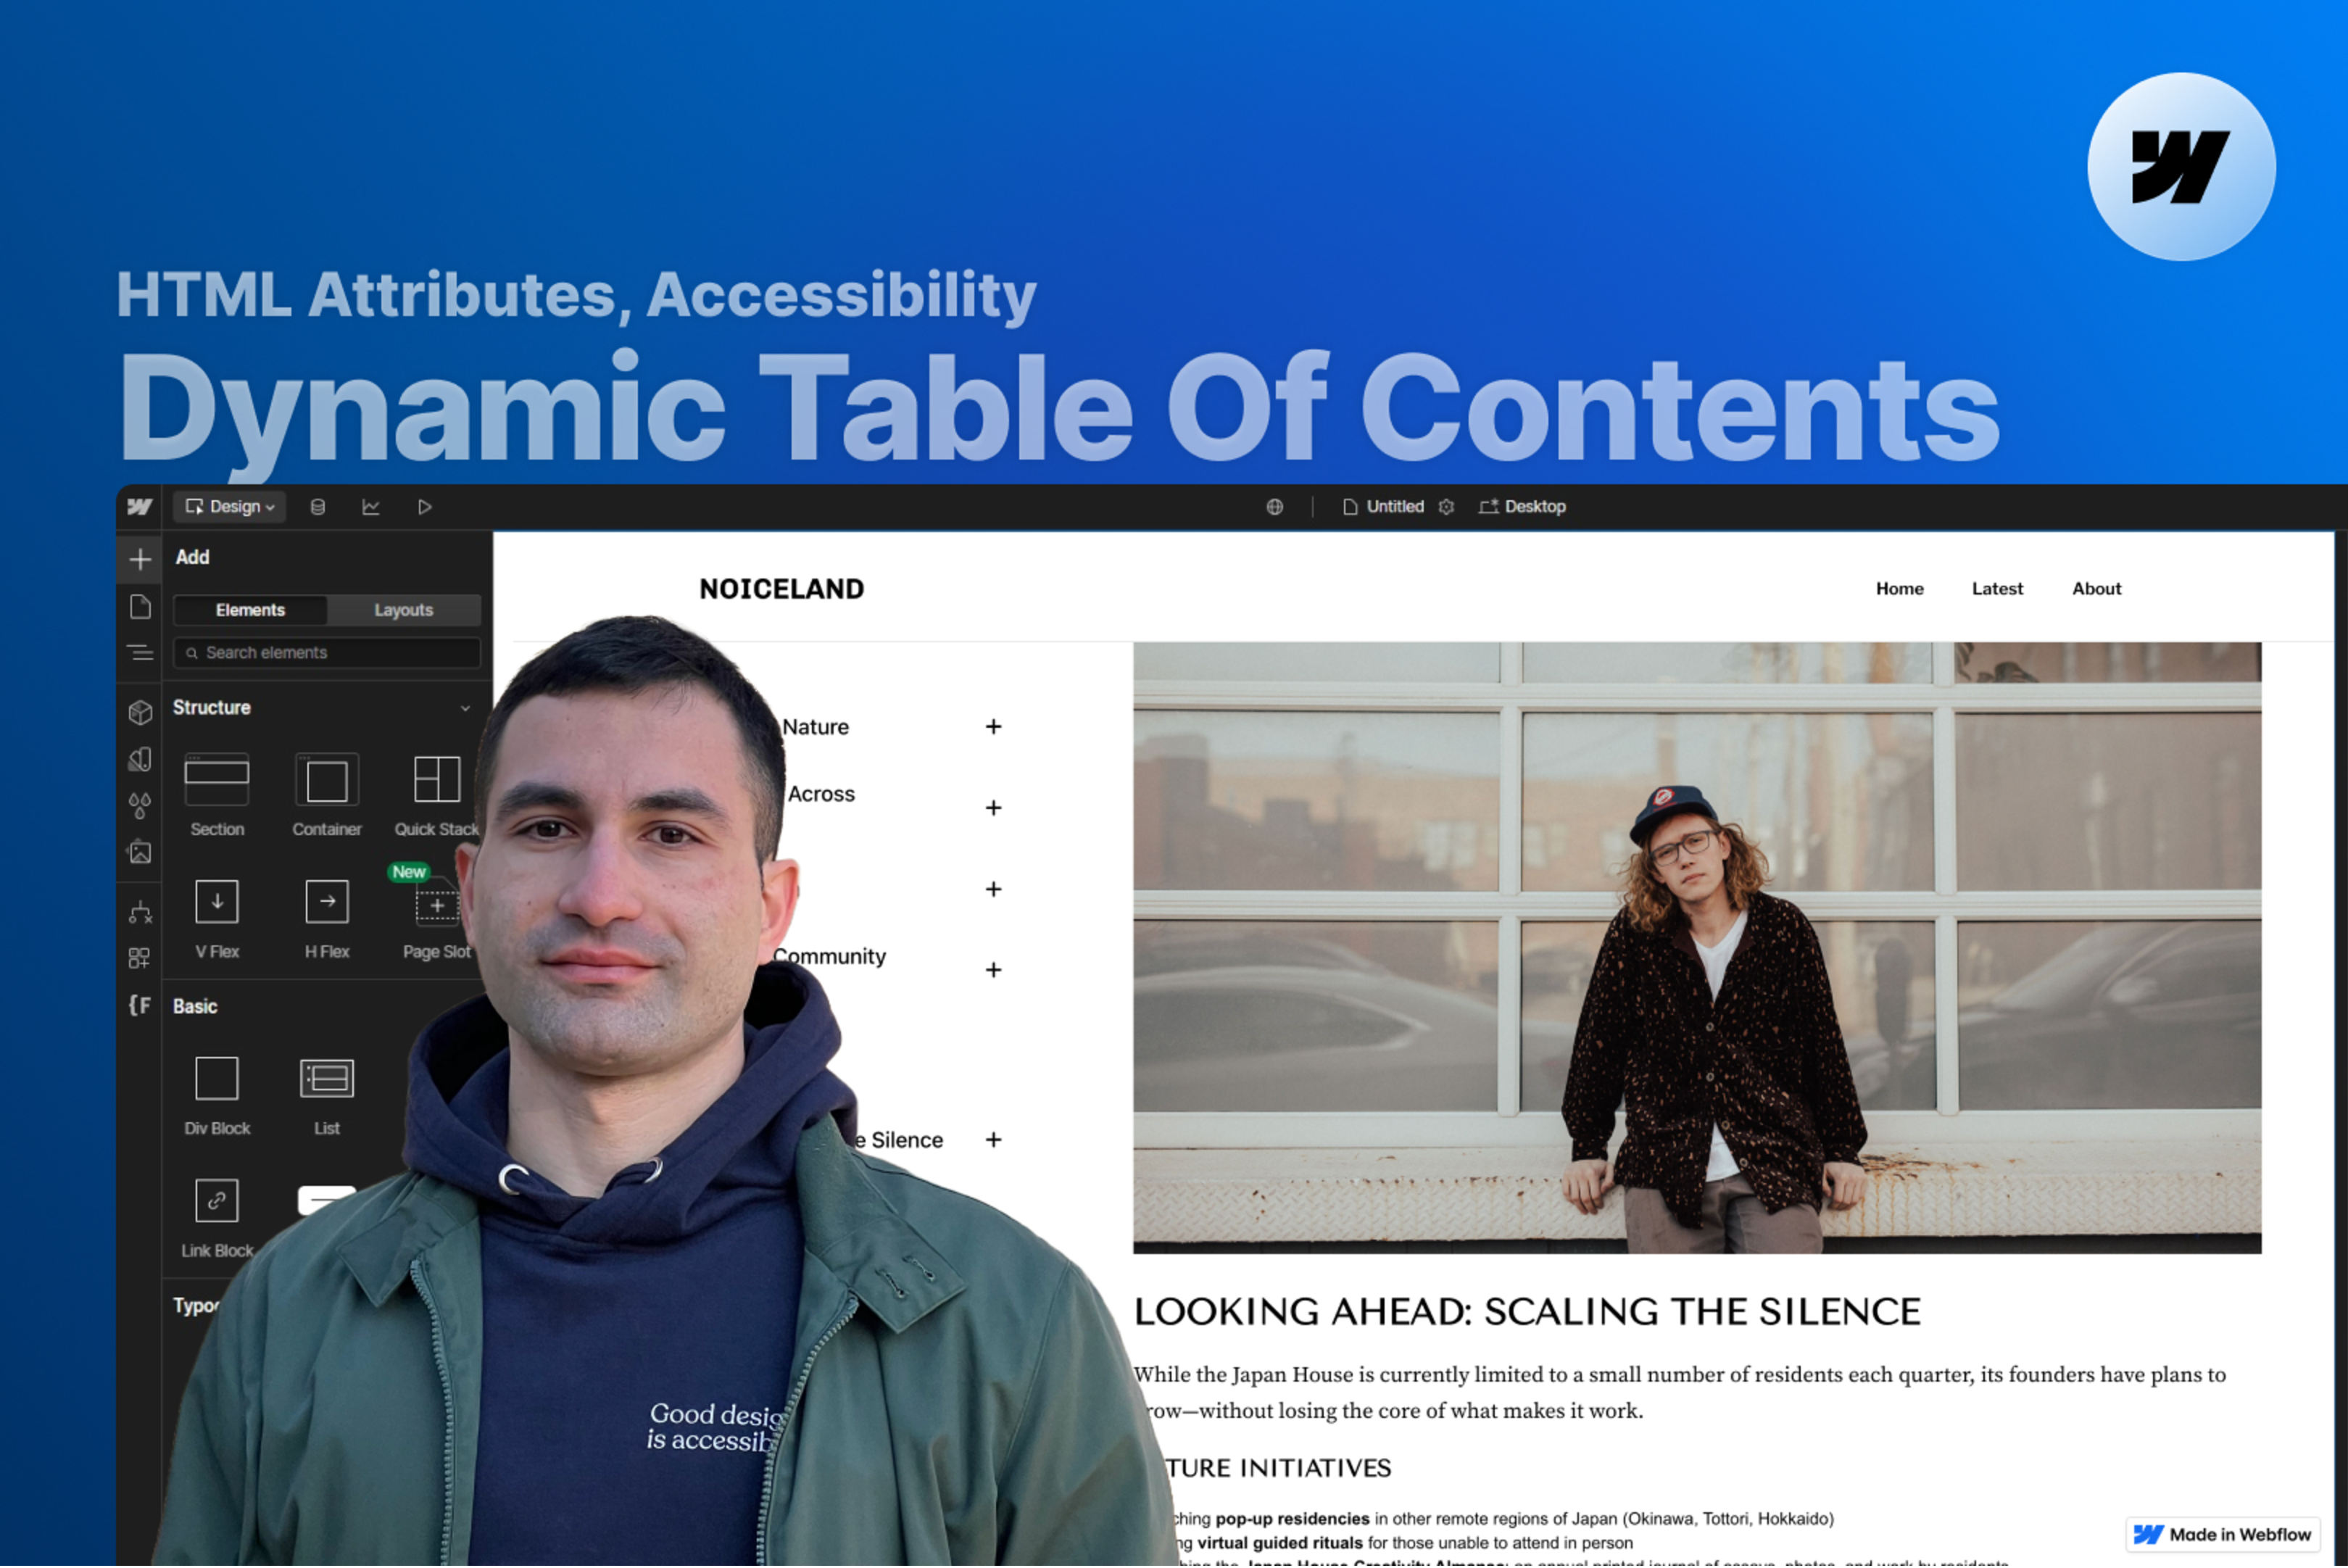Open the Pages panel
Screen dimensions: 2348x1568
pyautogui.click(x=140, y=606)
